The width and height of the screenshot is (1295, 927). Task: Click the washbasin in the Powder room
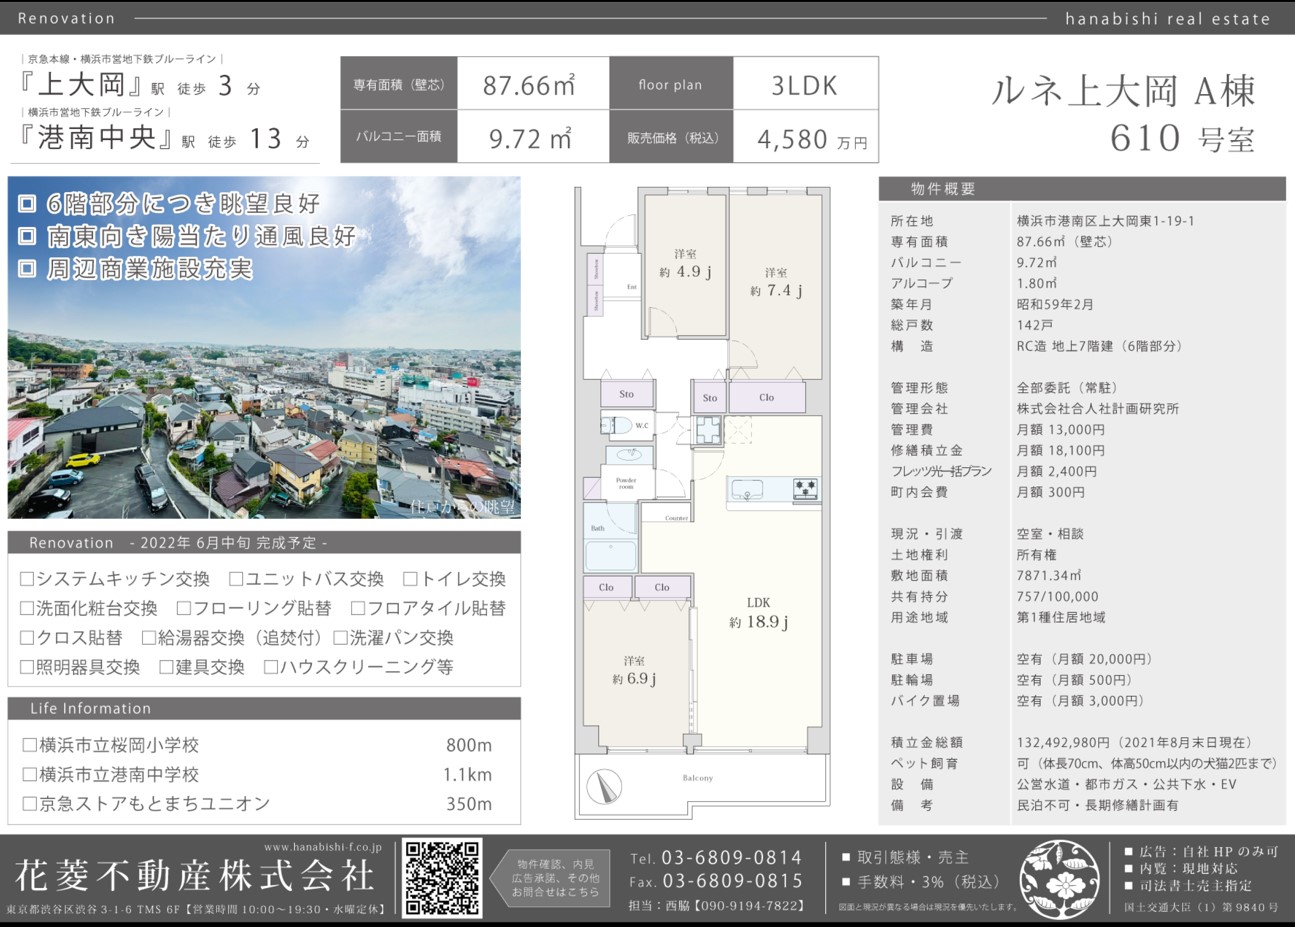(627, 456)
